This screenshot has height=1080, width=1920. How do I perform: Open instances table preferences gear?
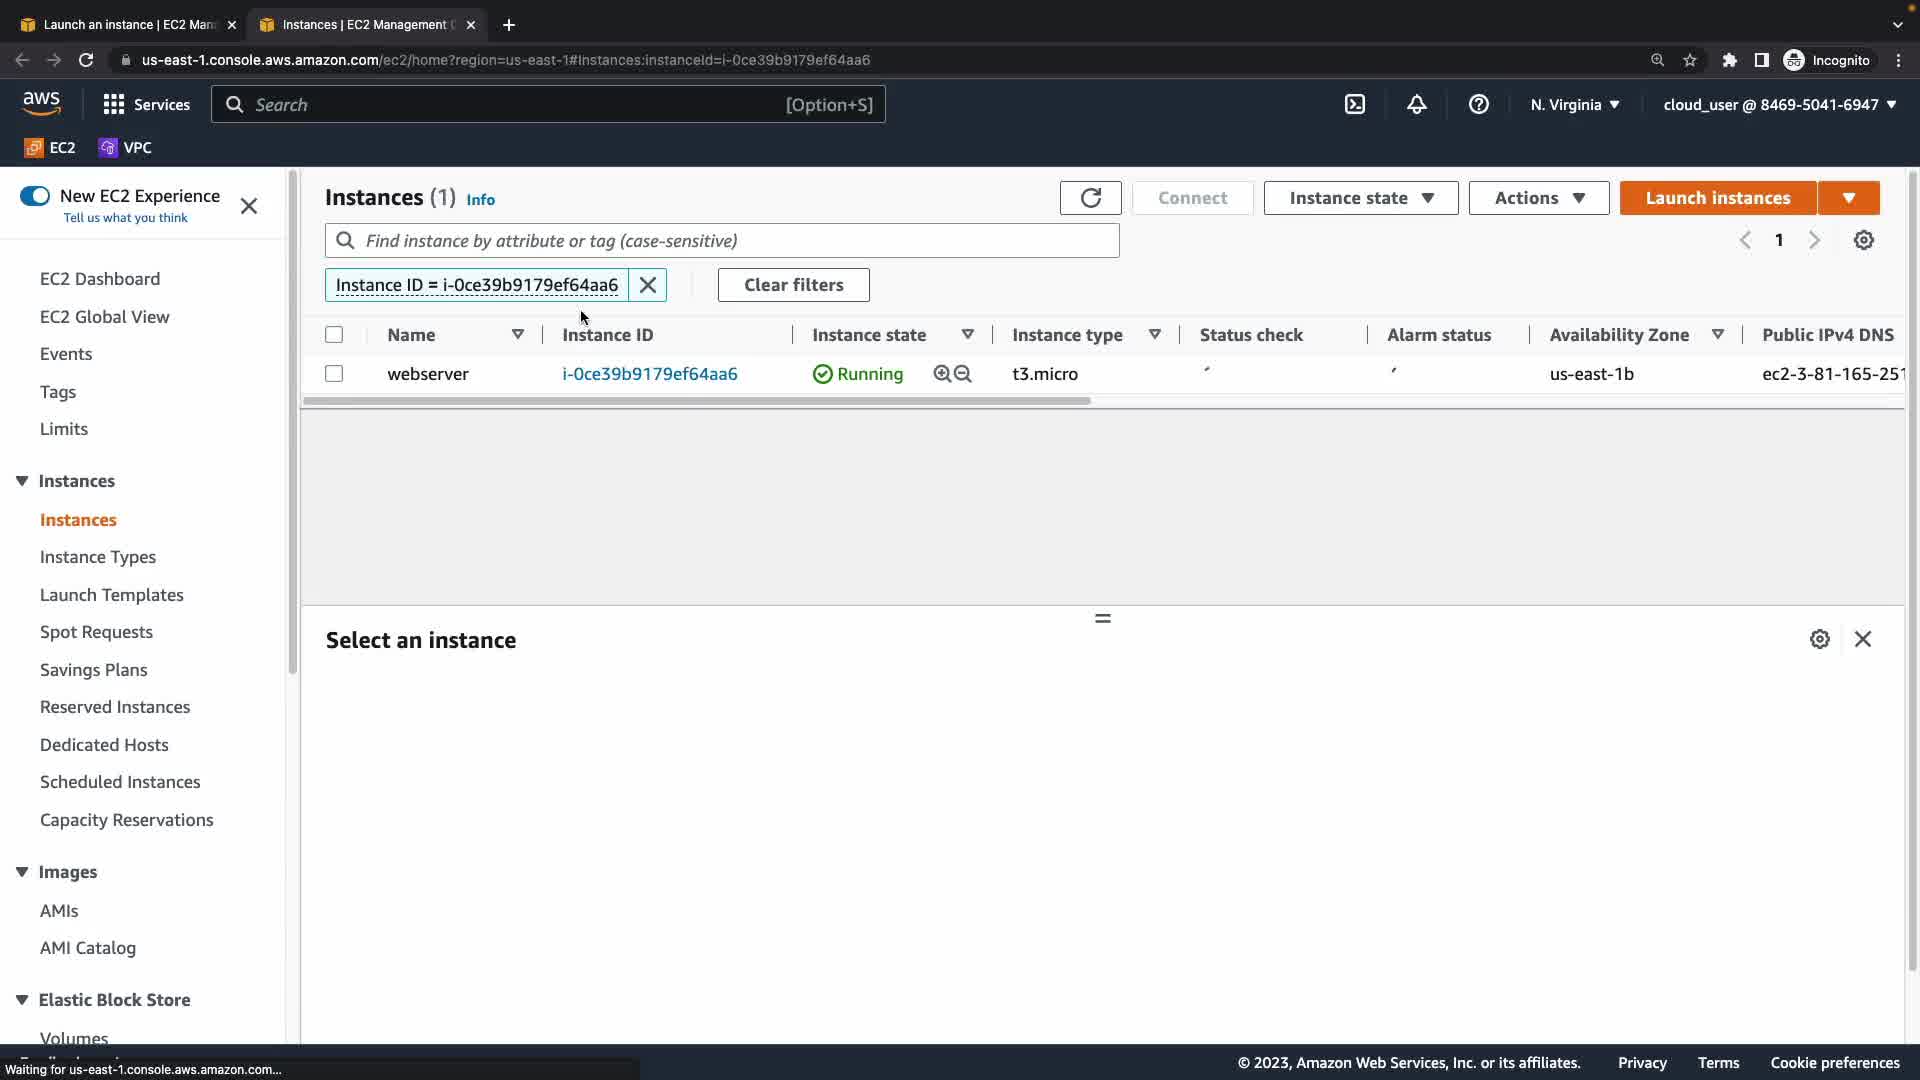click(1864, 240)
